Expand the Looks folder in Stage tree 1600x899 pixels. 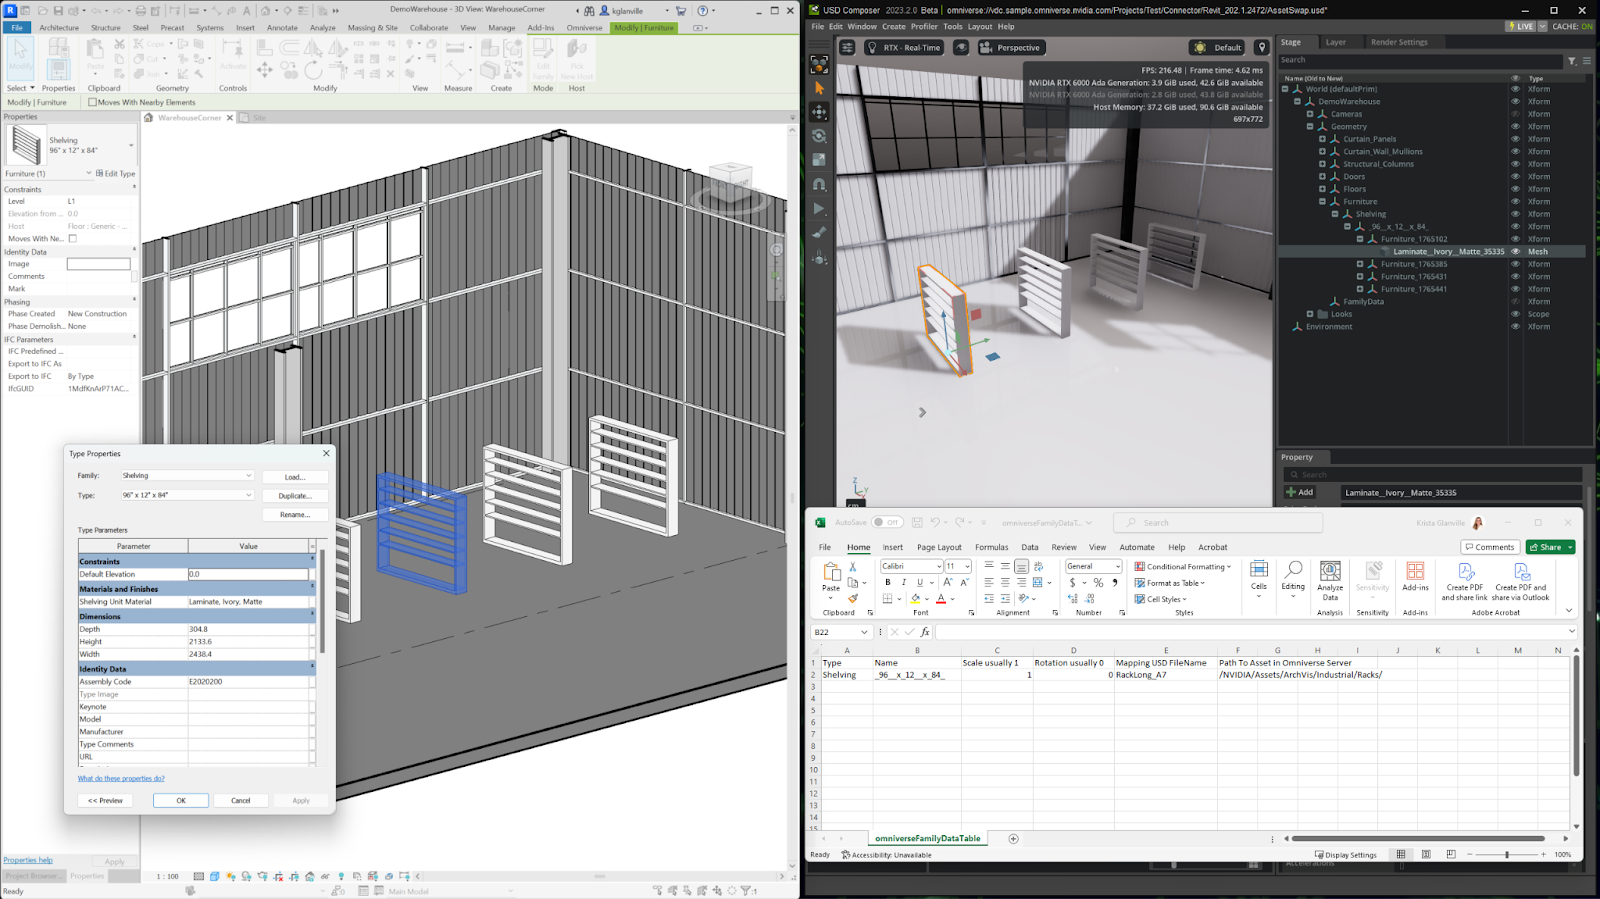pos(1310,314)
